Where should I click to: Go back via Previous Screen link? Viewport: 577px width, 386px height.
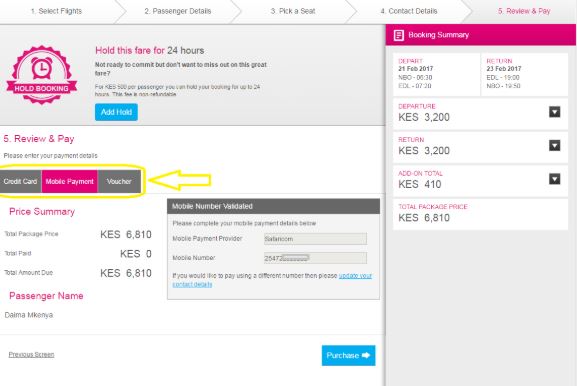coord(31,355)
